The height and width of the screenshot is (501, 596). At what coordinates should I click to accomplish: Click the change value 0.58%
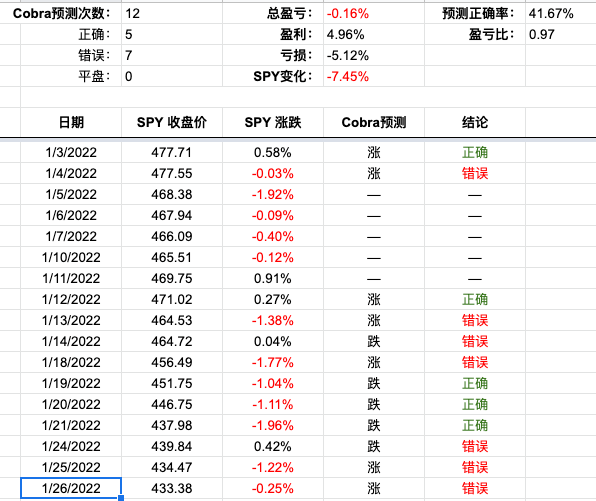coord(273,152)
